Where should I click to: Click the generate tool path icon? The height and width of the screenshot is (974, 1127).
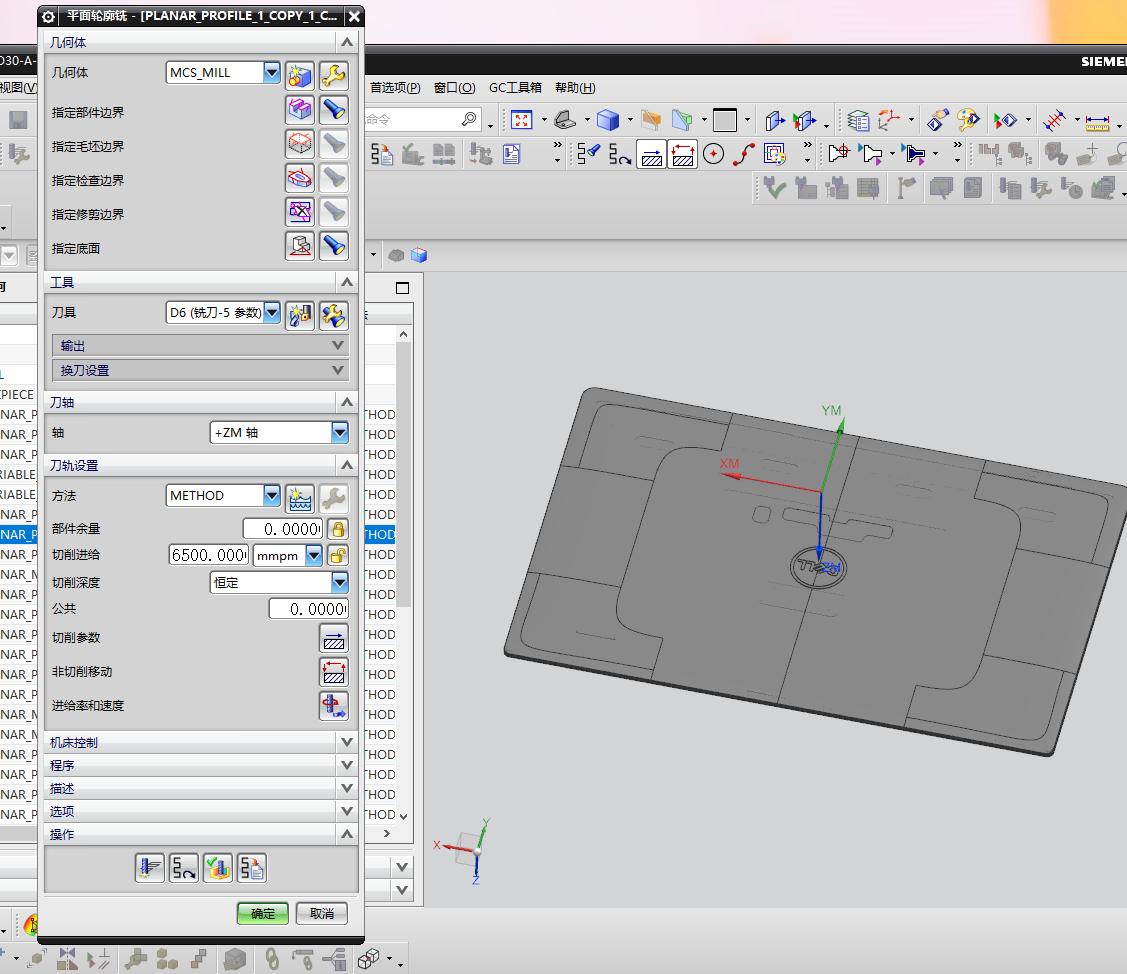pos(150,868)
